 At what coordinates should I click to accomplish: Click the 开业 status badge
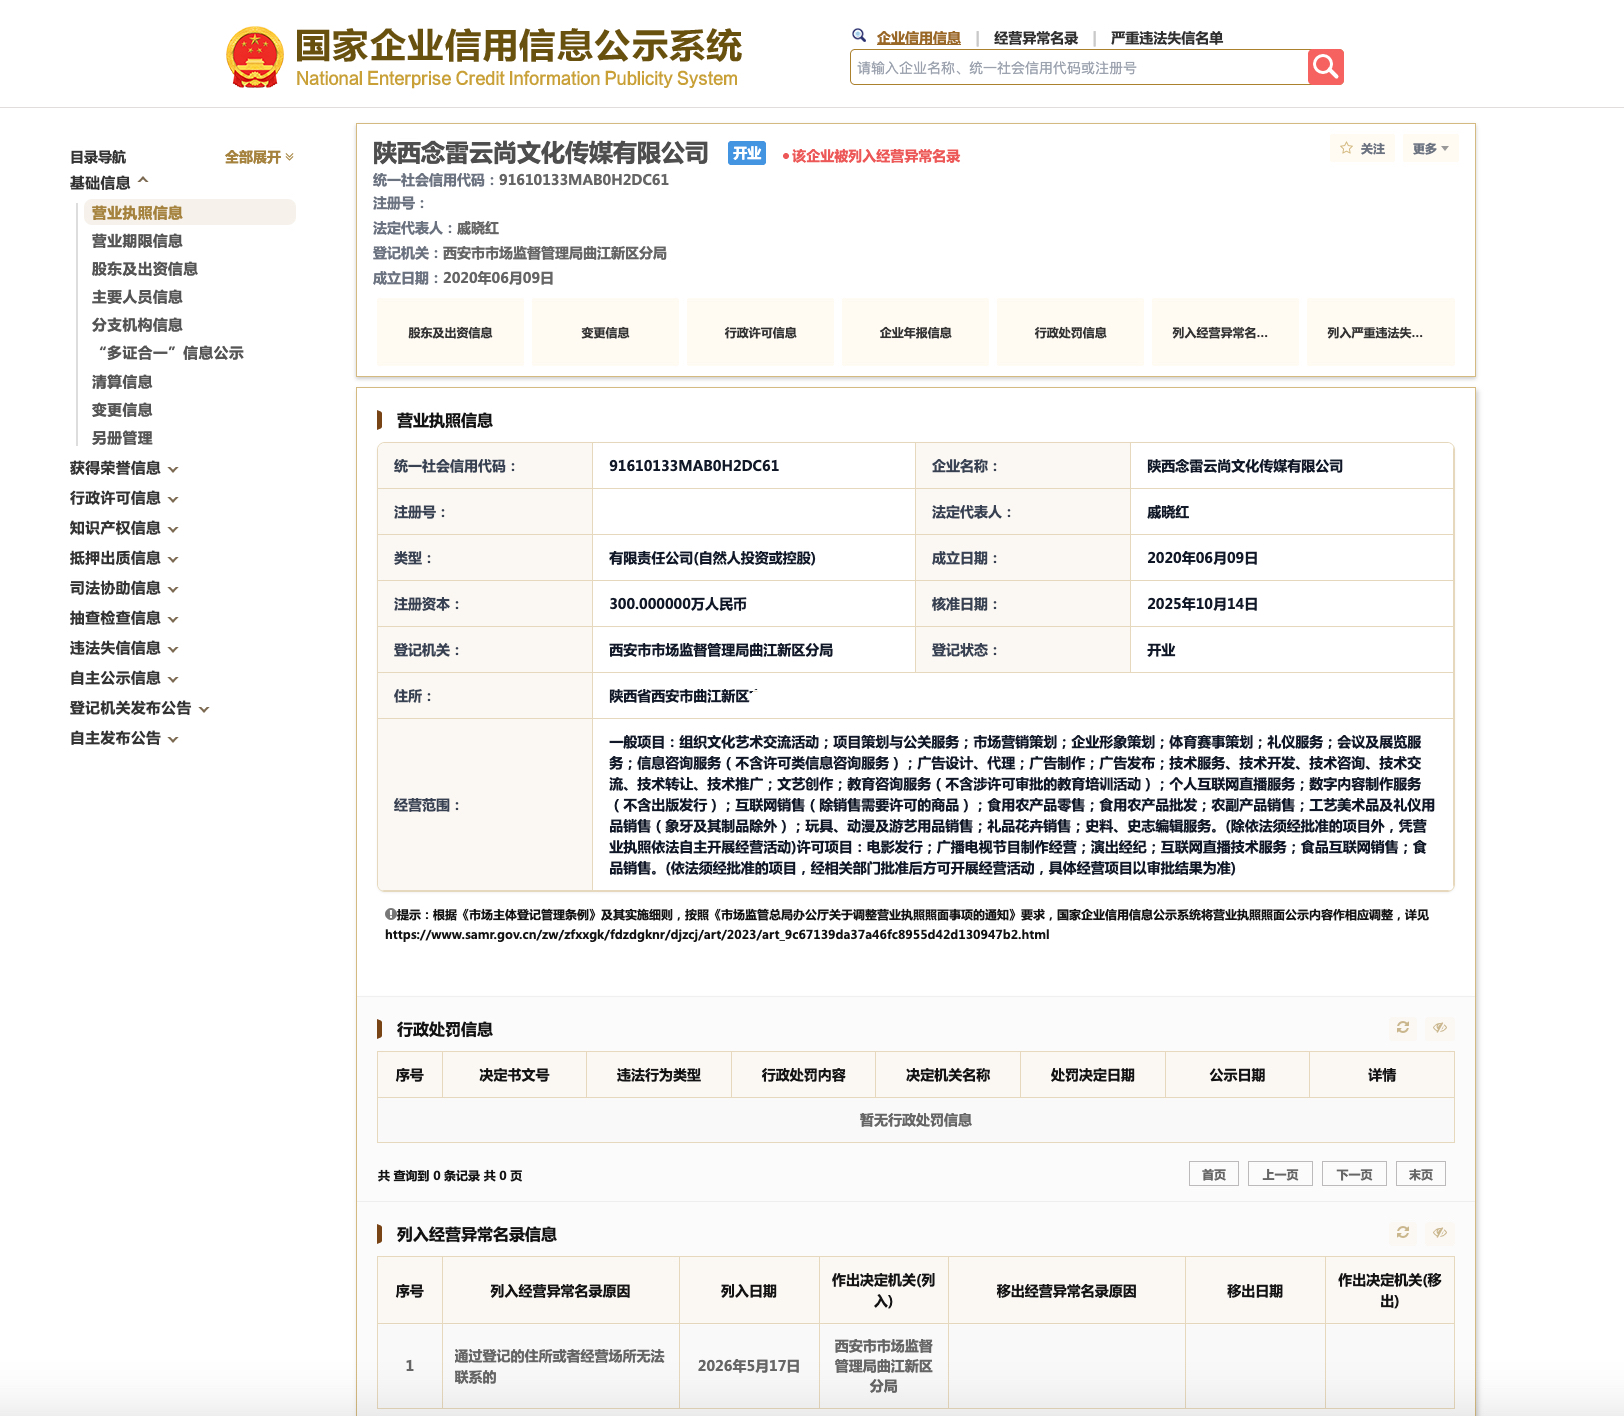pos(747,153)
